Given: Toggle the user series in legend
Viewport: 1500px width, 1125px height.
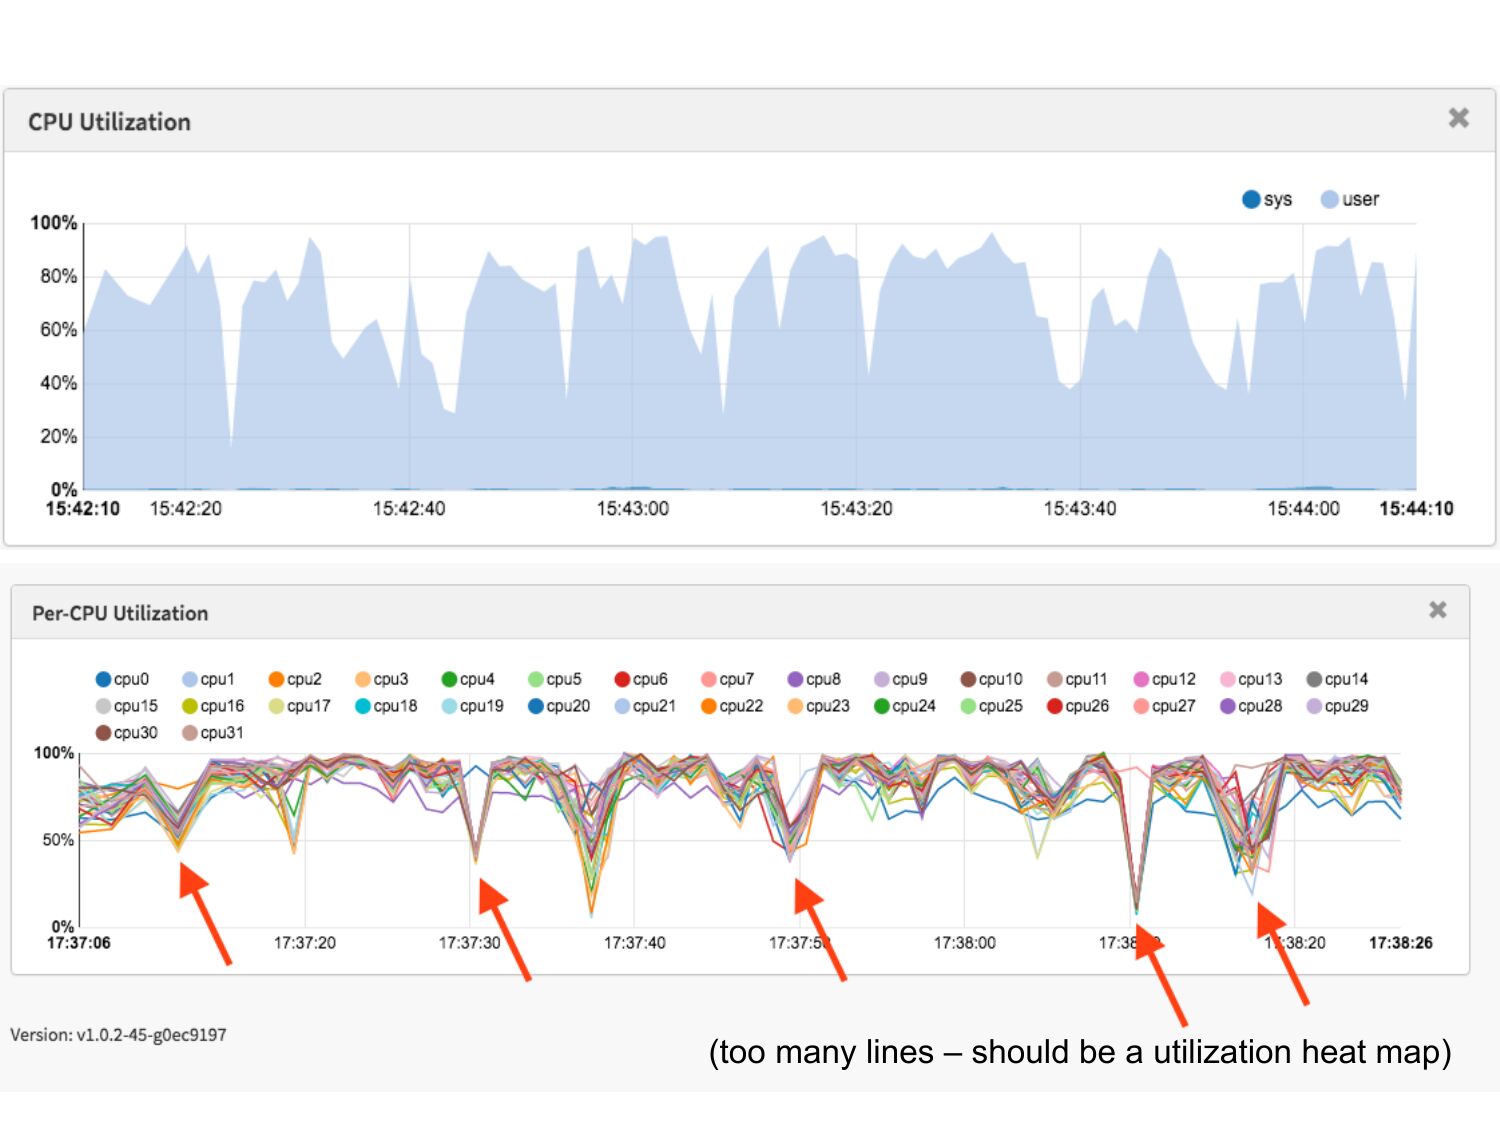Looking at the screenshot, I should [1349, 200].
